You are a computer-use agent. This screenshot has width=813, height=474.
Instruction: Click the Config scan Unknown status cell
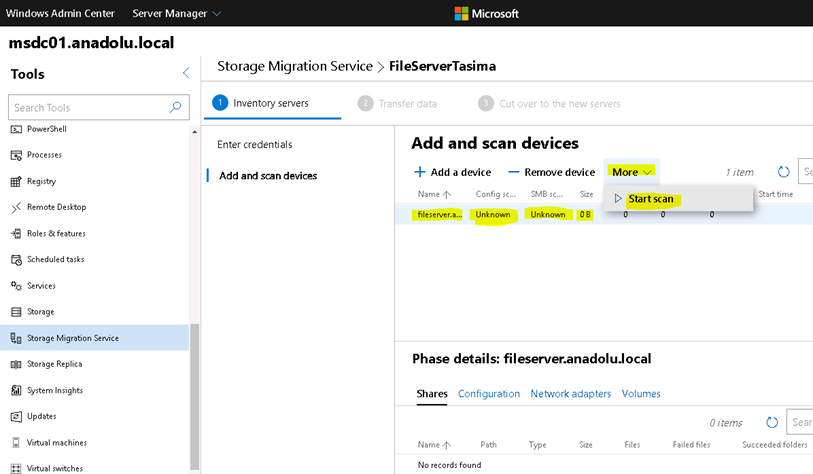click(x=493, y=214)
